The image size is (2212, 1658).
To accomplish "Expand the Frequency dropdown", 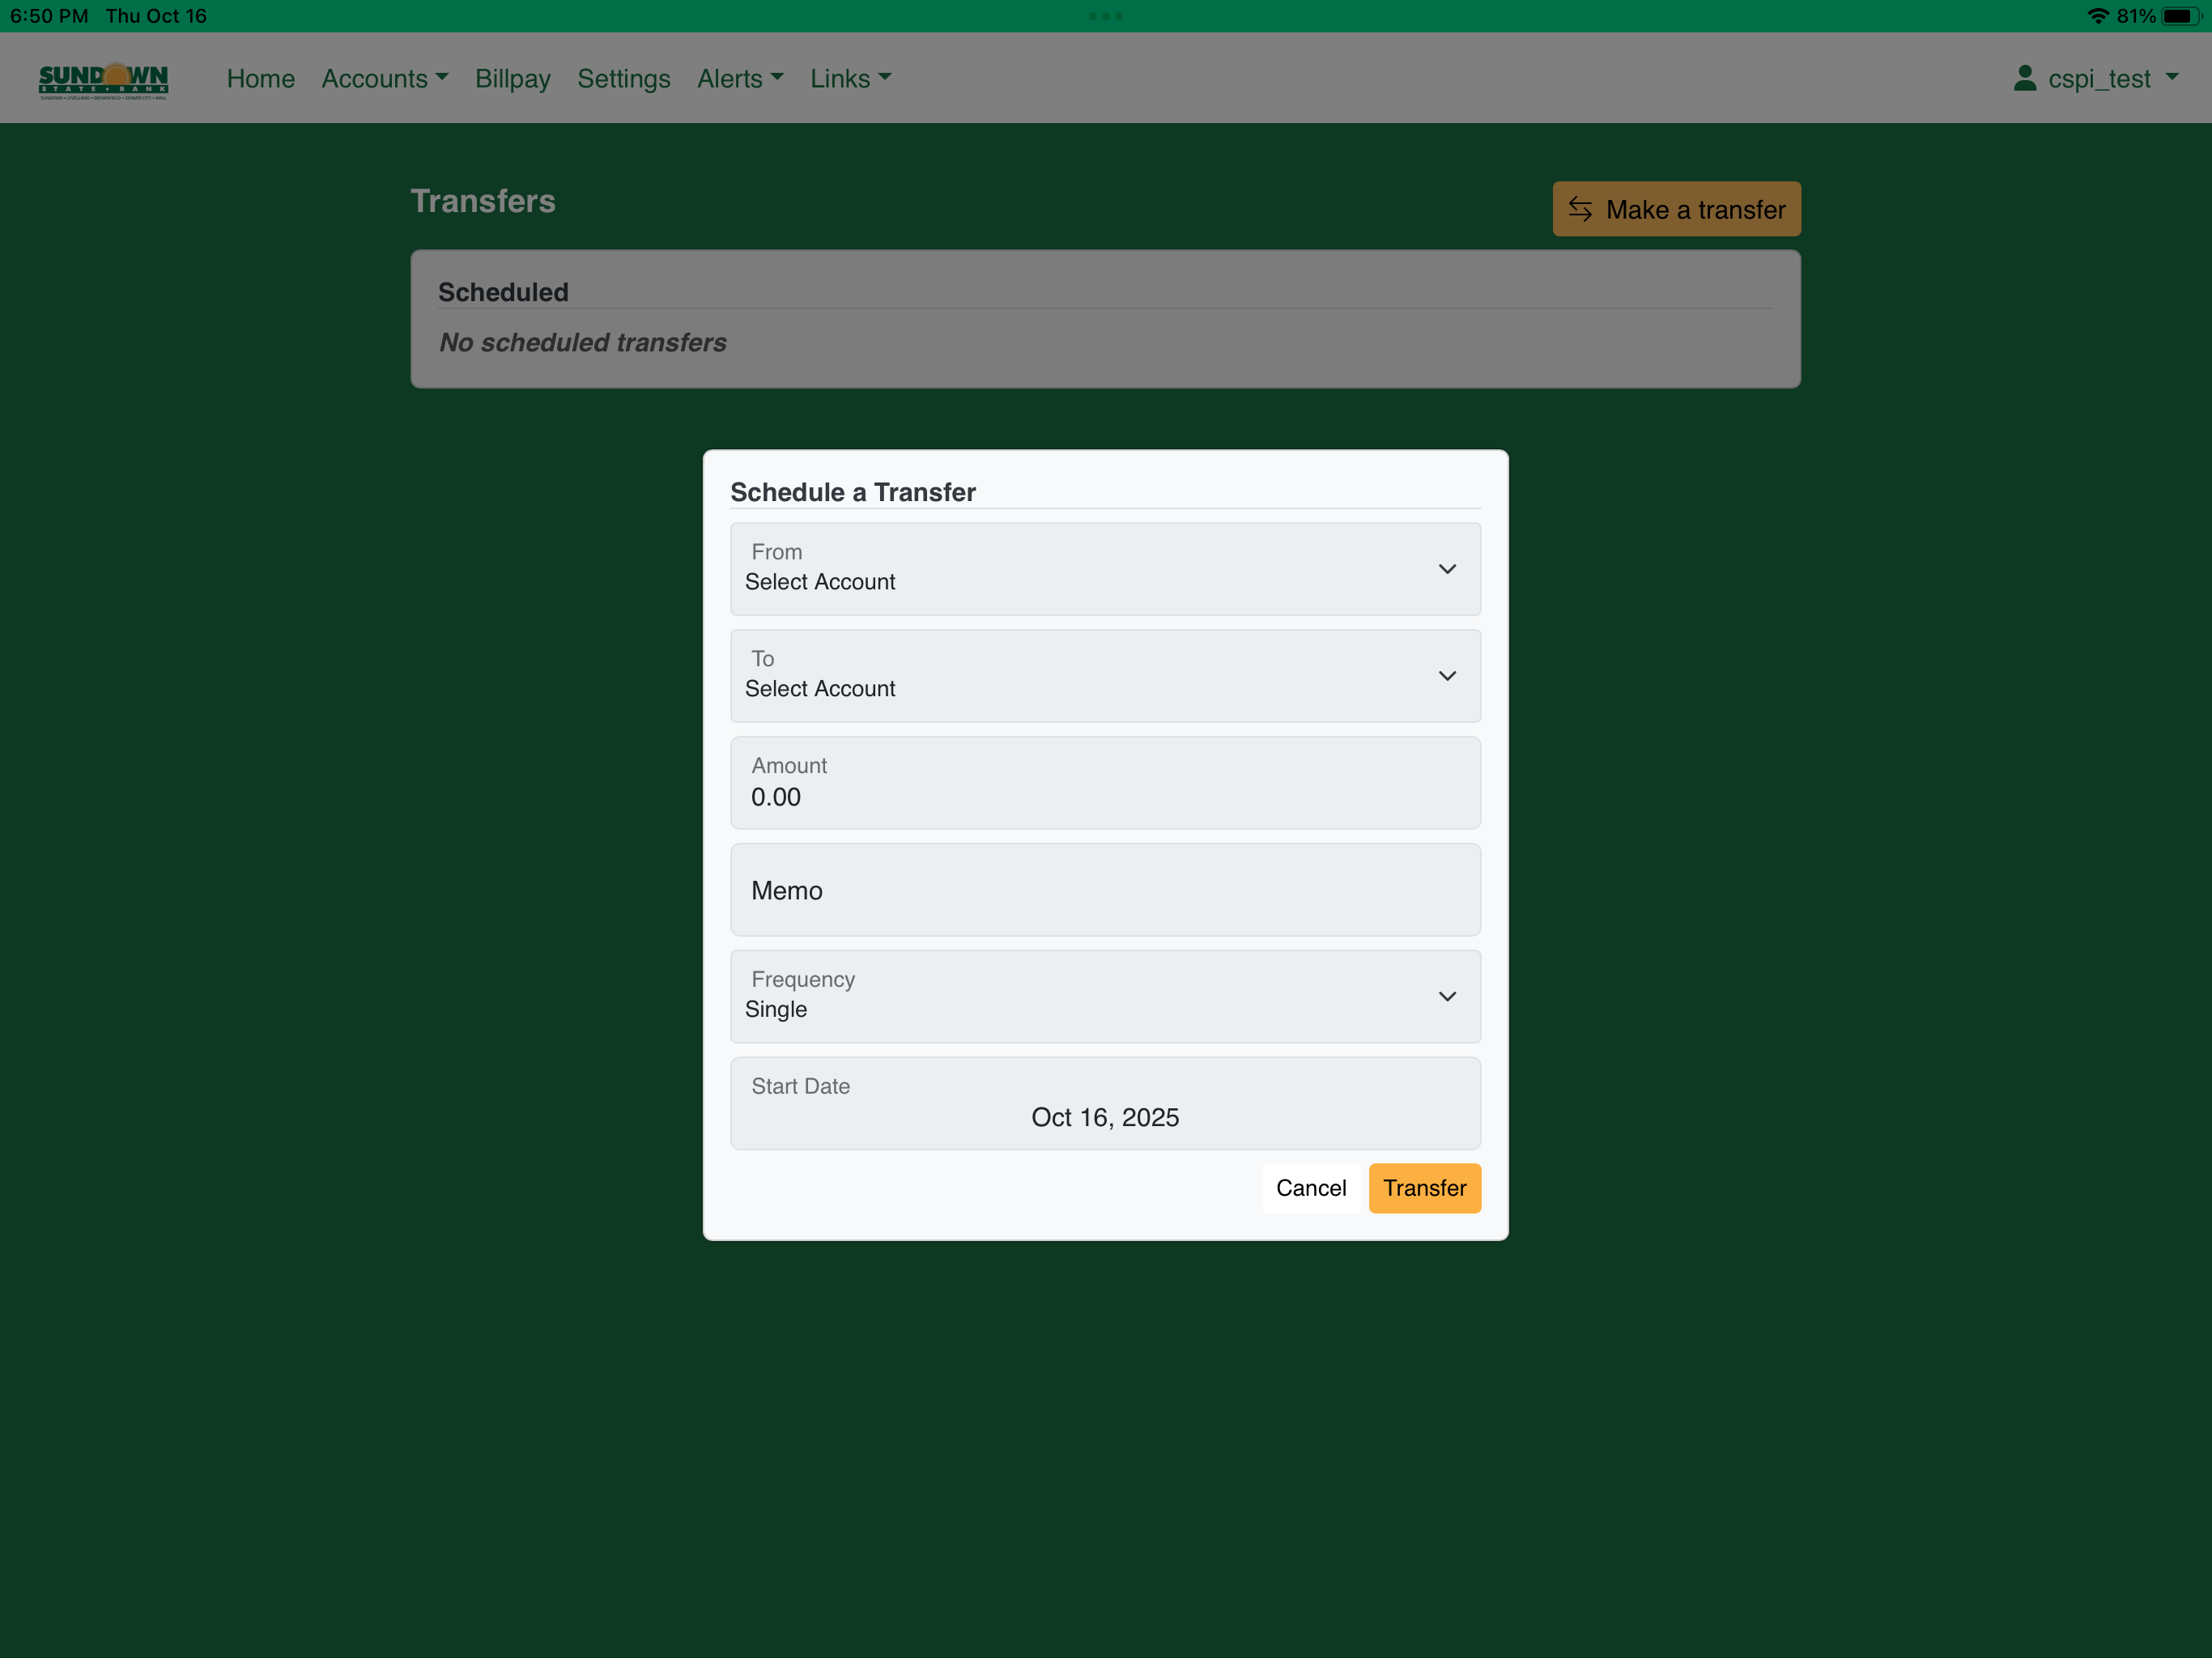I will (x=1105, y=996).
